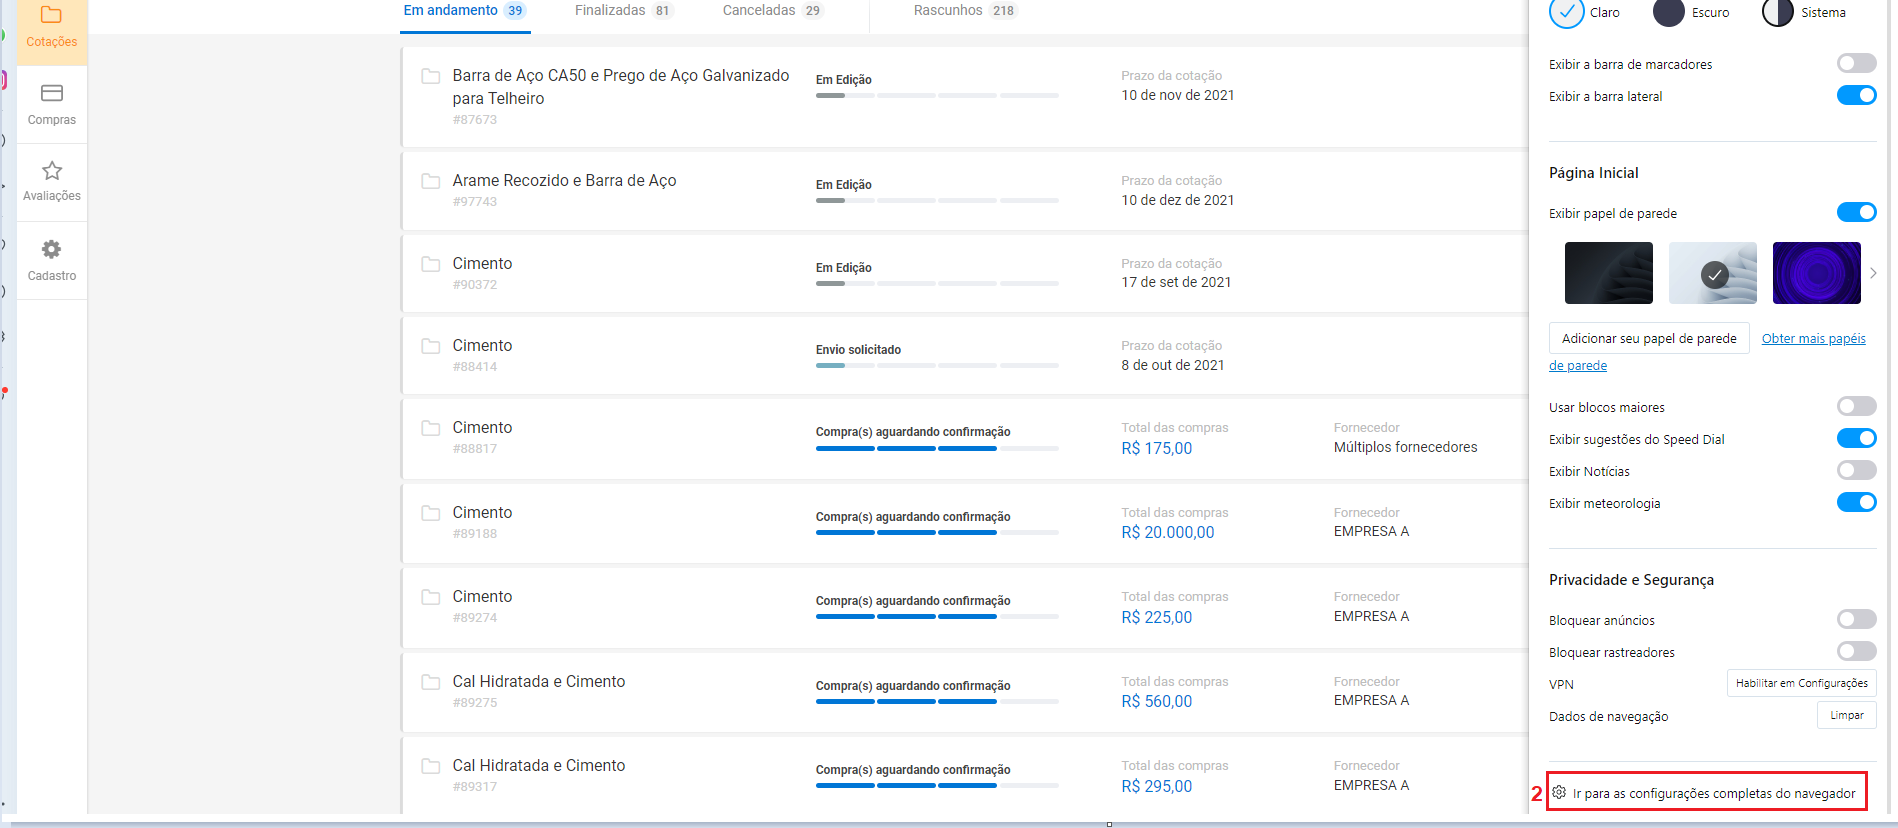Open Cal Hidratada e Cimento #89317
1898x828 pixels.
tap(538, 766)
